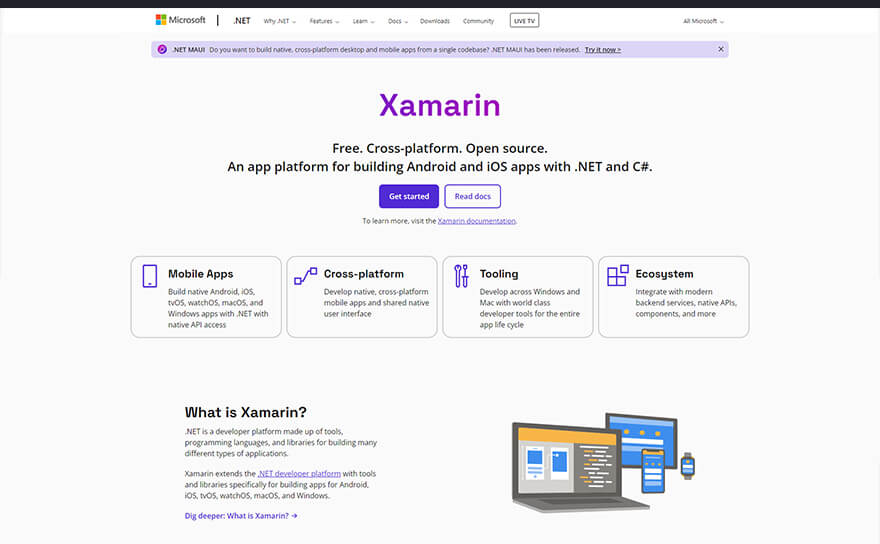Open 'Dig deeper: What is Xamarin?' link
Screen dimensions: 880x544
coord(241,516)
